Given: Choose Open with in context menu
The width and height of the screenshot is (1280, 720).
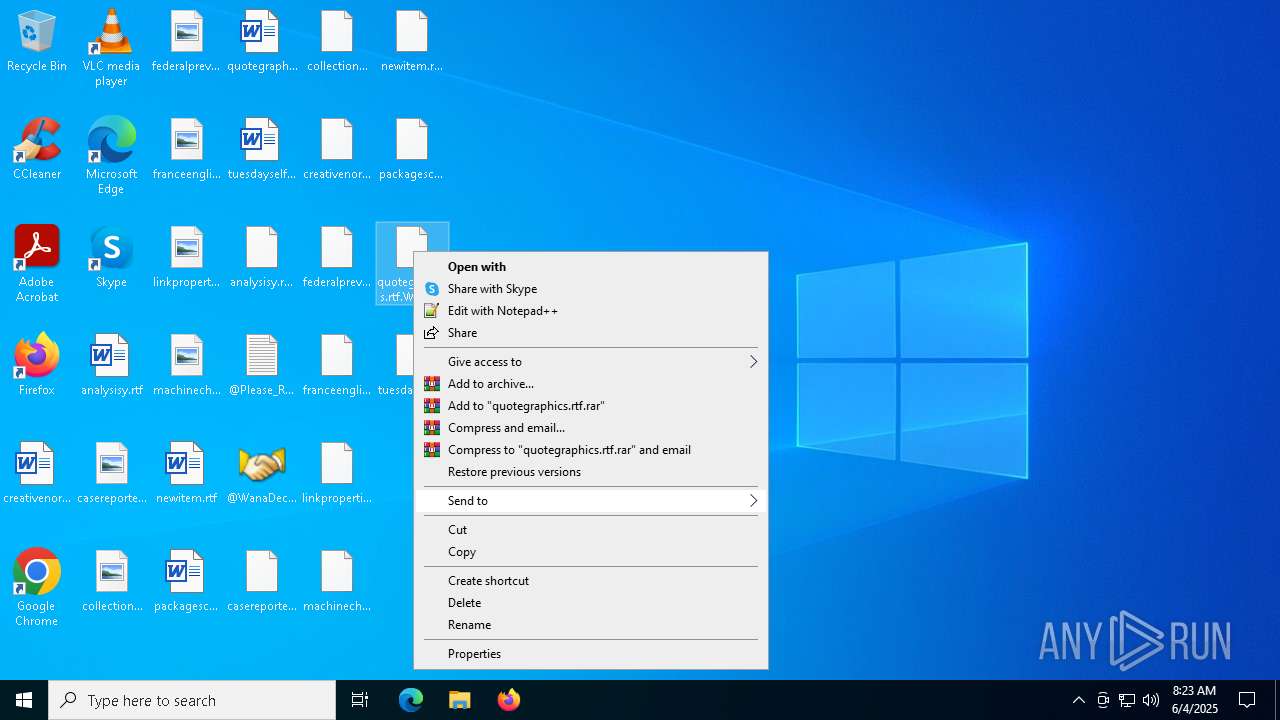Looking at the screenshot, I should point(591,267).
